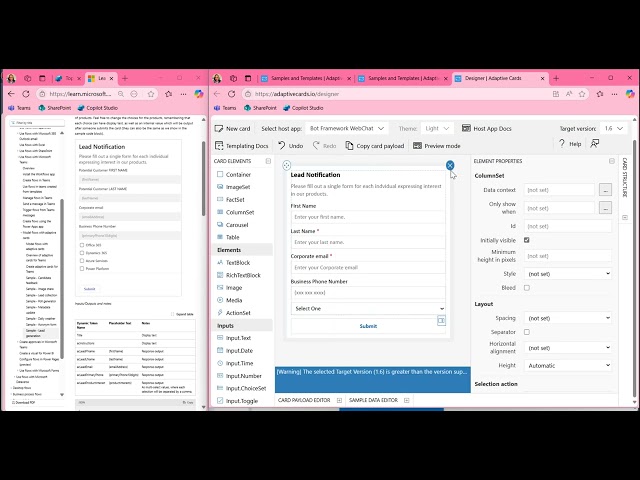Select the Input.Toggle element
This screenshot has width=640, height=480.
click(x=237, y=401)
